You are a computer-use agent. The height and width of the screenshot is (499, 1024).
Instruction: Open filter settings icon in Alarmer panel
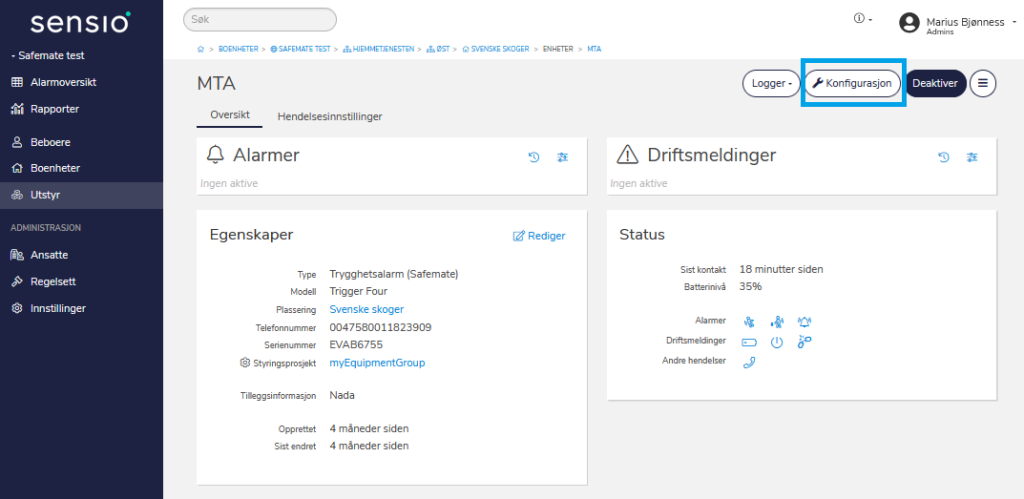click(563, 157)
